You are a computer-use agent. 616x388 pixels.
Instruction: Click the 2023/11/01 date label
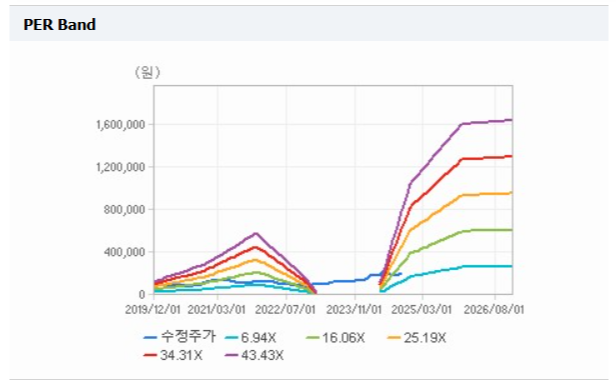point(354,309)
